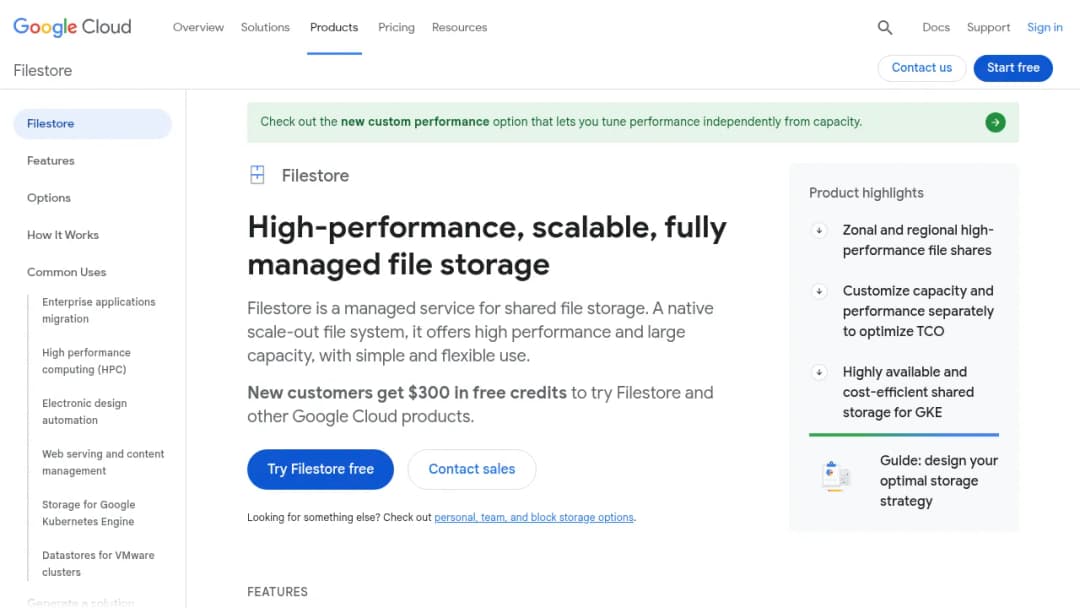Go to Docs
Image resolution: width=1080 pixels, height=608 pixels.
click(935, 28)
